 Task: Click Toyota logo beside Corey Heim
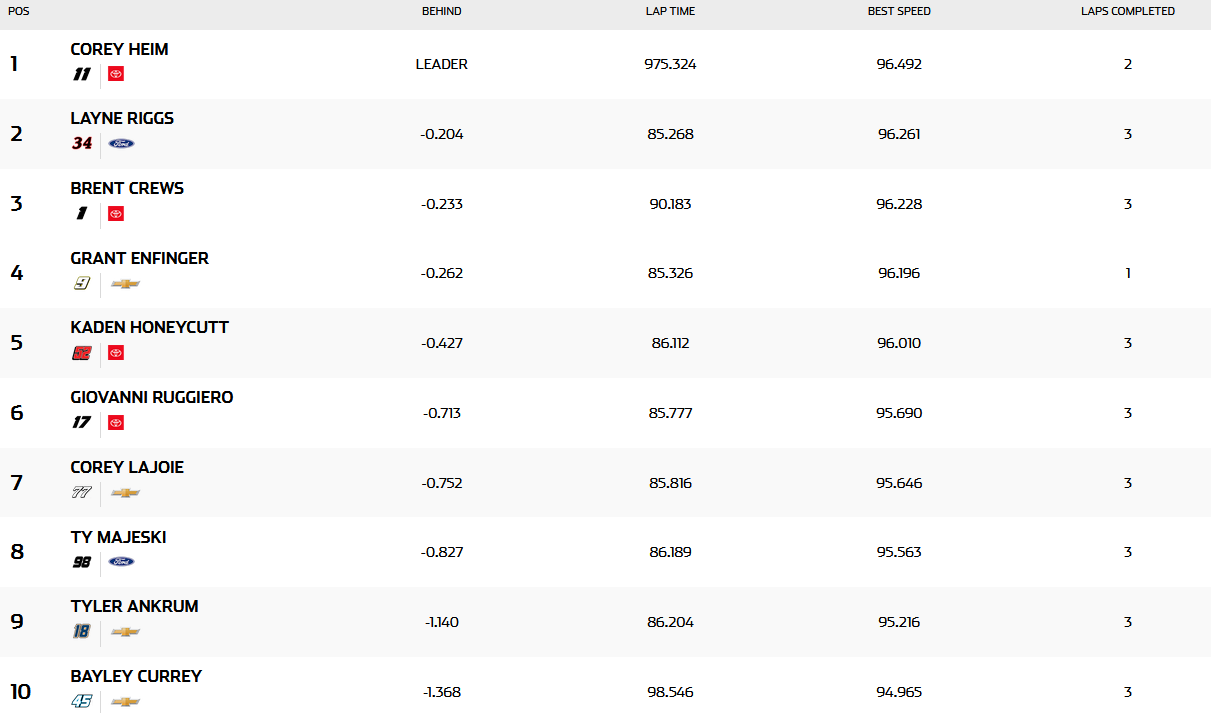point(116,74)
